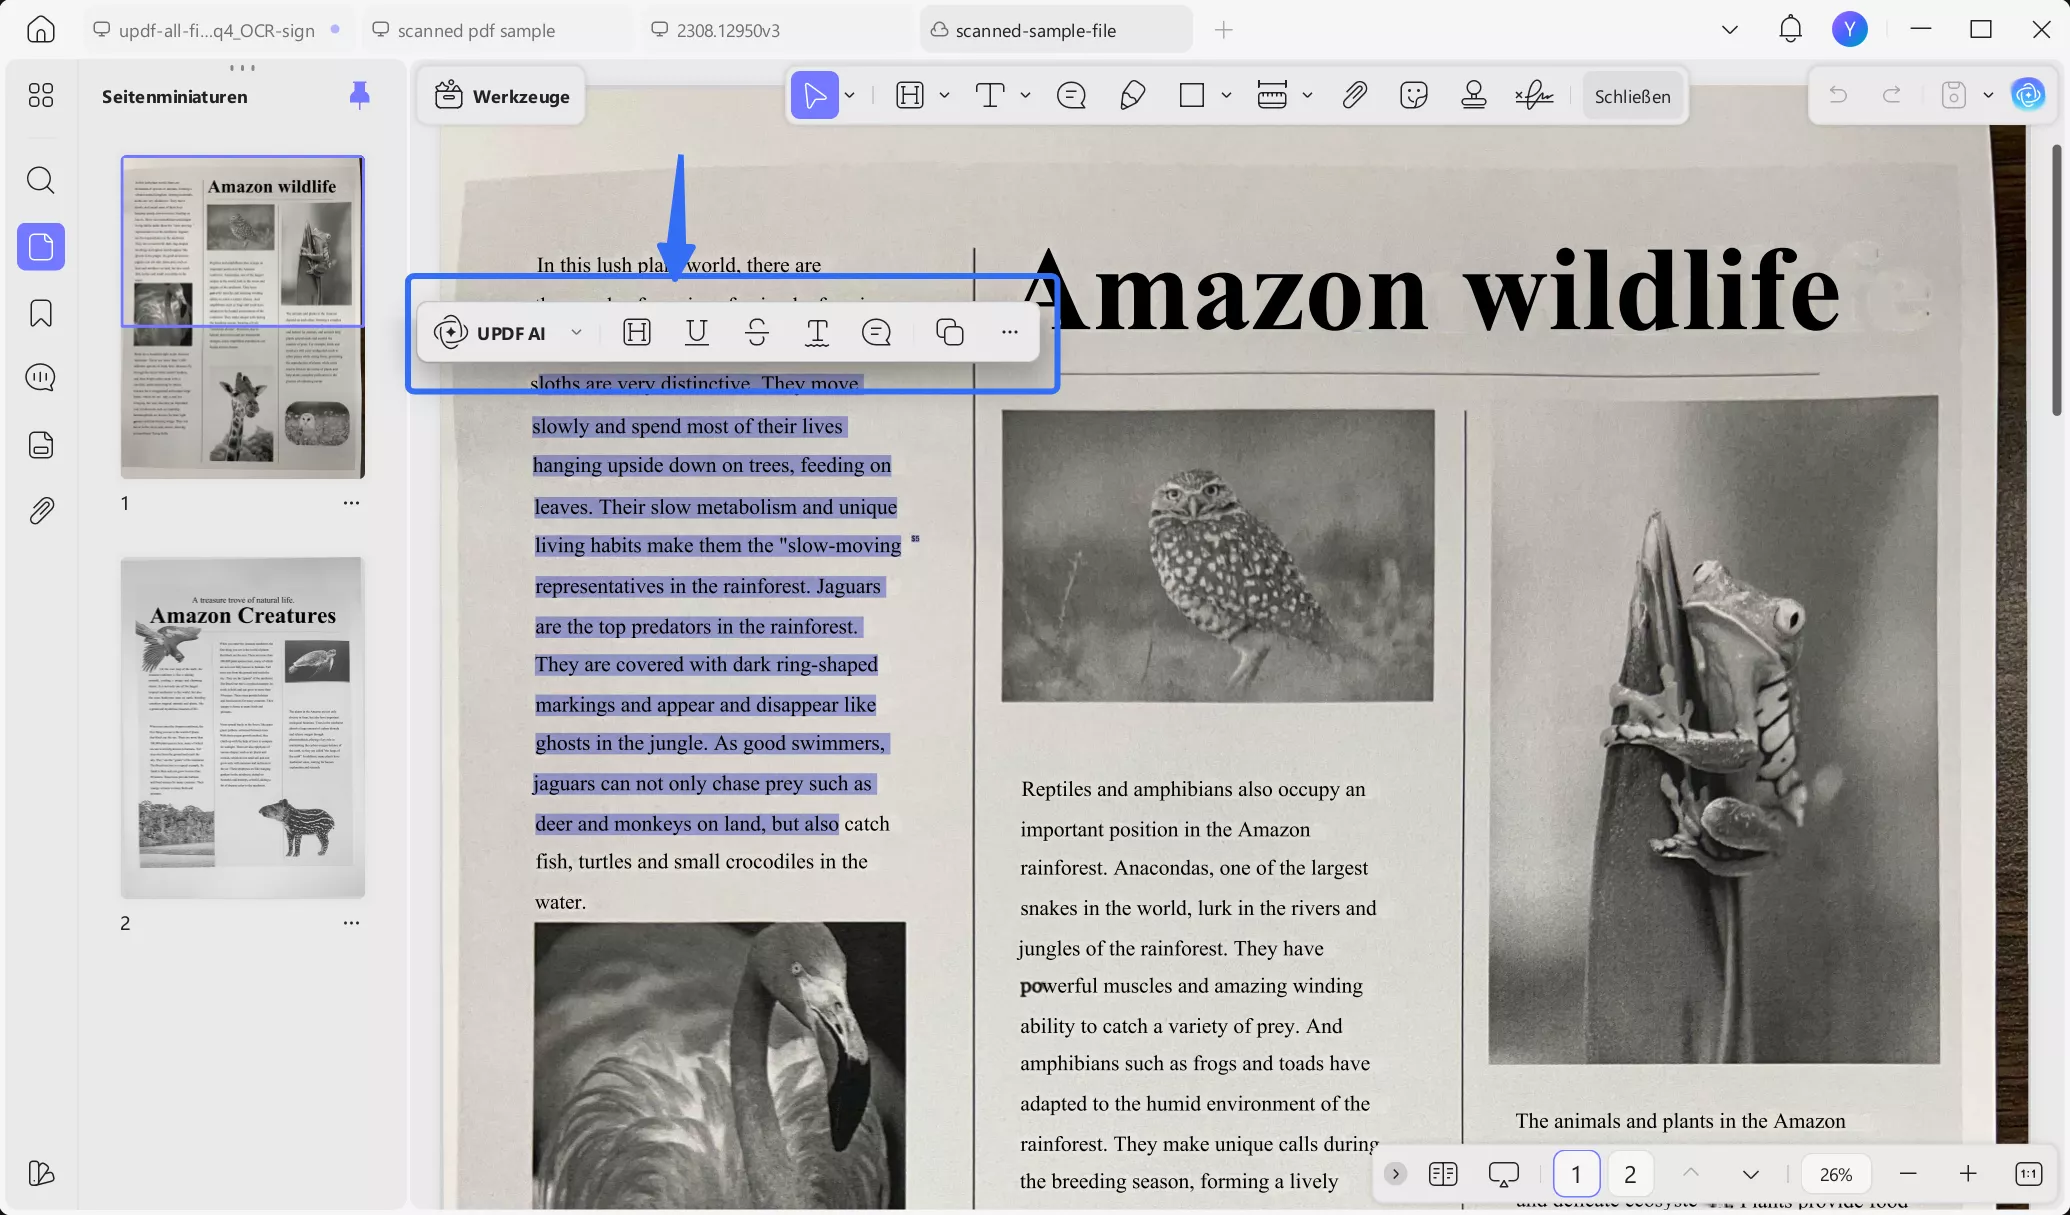Click the attachment paperclip in top toolbar
Viewport: 2070px width, 1215px height.
(1354, 96)
